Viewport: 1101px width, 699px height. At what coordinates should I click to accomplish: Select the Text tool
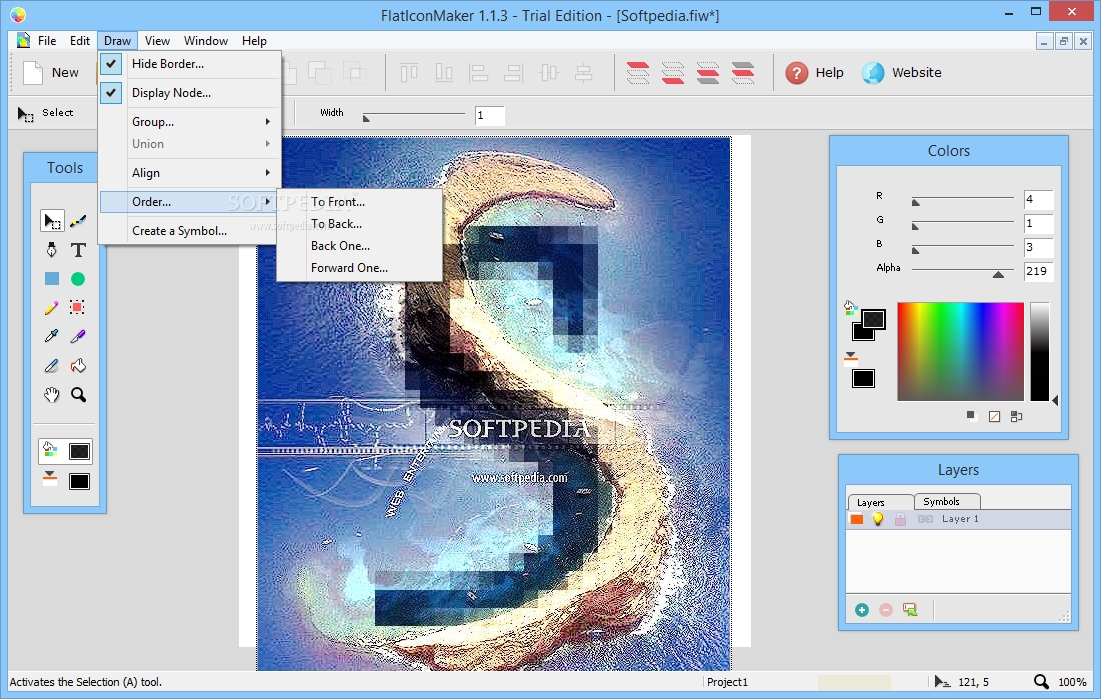(x=78, y=249)
